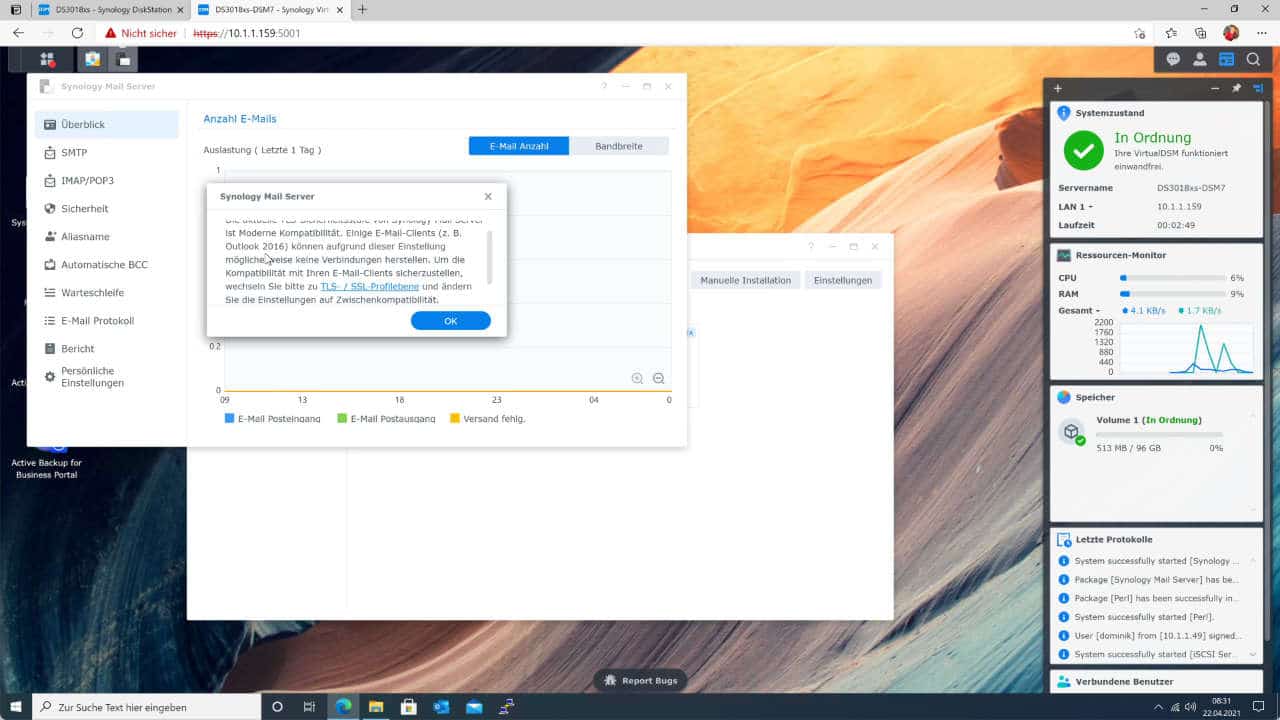This screenshot has width=1280, height=720.
Task: Open Outlook from the Windows taskbar
Action: coord(441,707)
